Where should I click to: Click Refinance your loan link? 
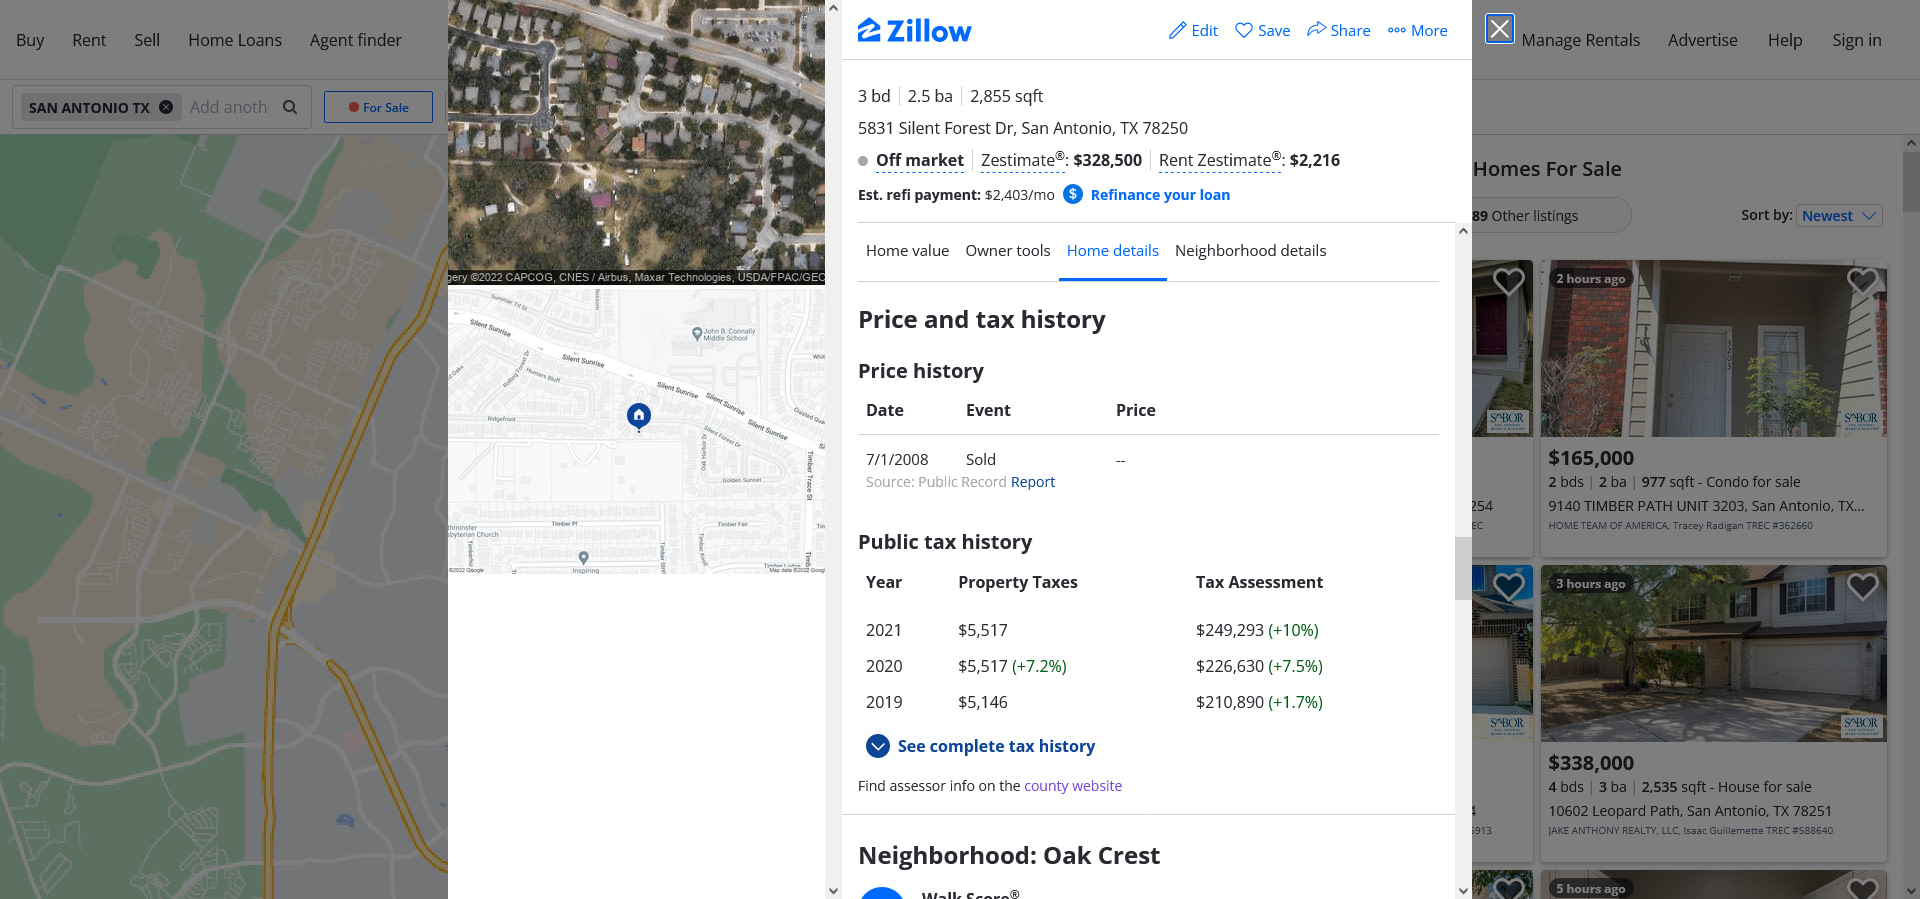pos(1160,195)
